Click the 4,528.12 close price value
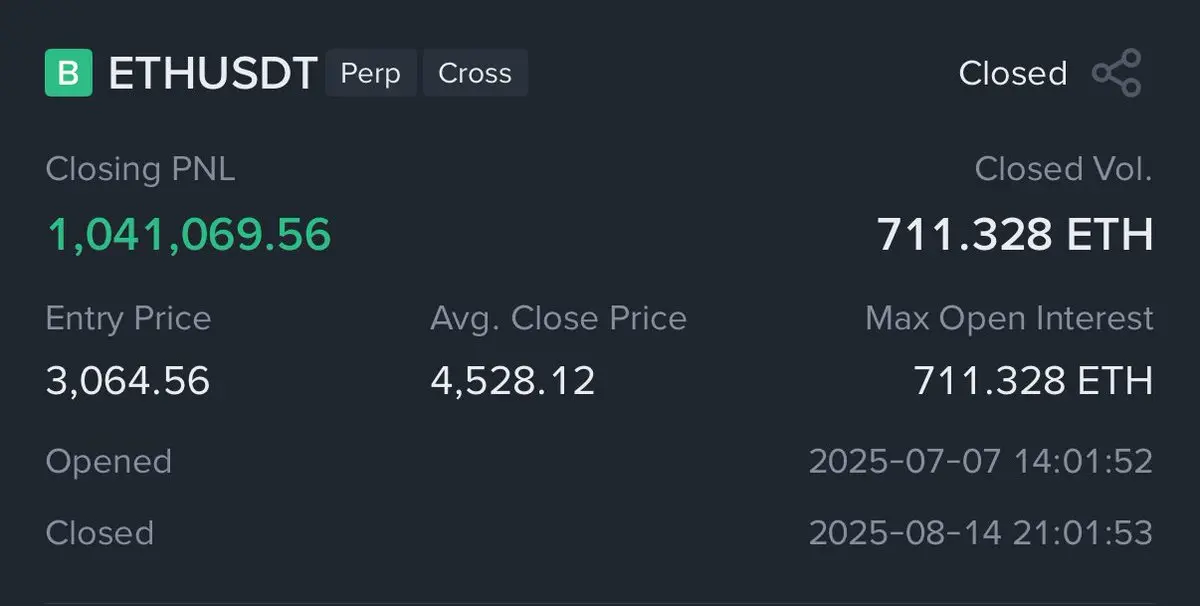1200x606 pixels. pyautogui.click(x=513, y=380)
